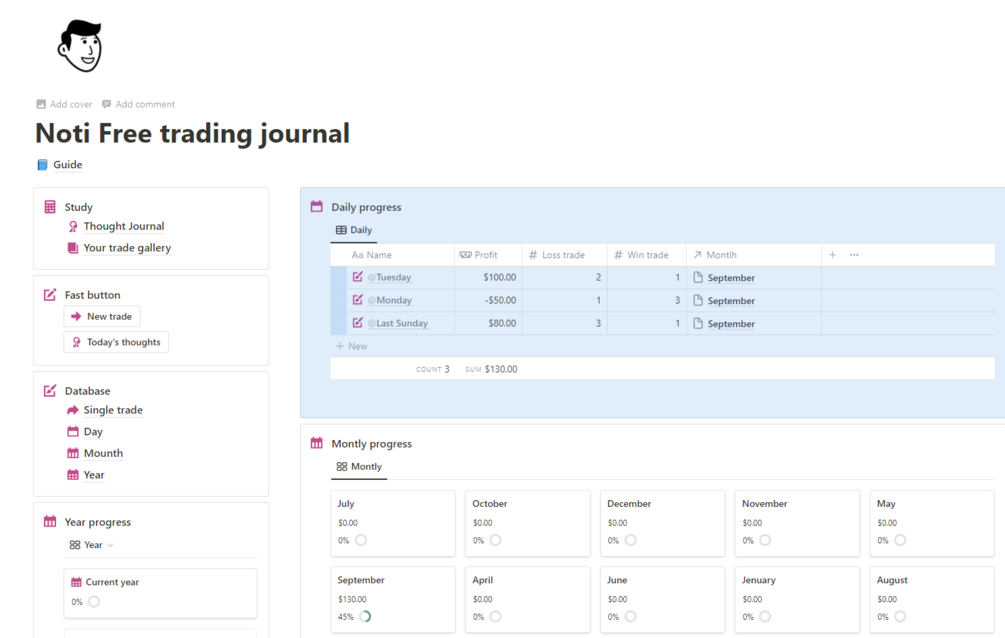The height and width of the screenshot is (638, 1005).
Task: Click the Add comment speech bubble icon
Action: 106,104
